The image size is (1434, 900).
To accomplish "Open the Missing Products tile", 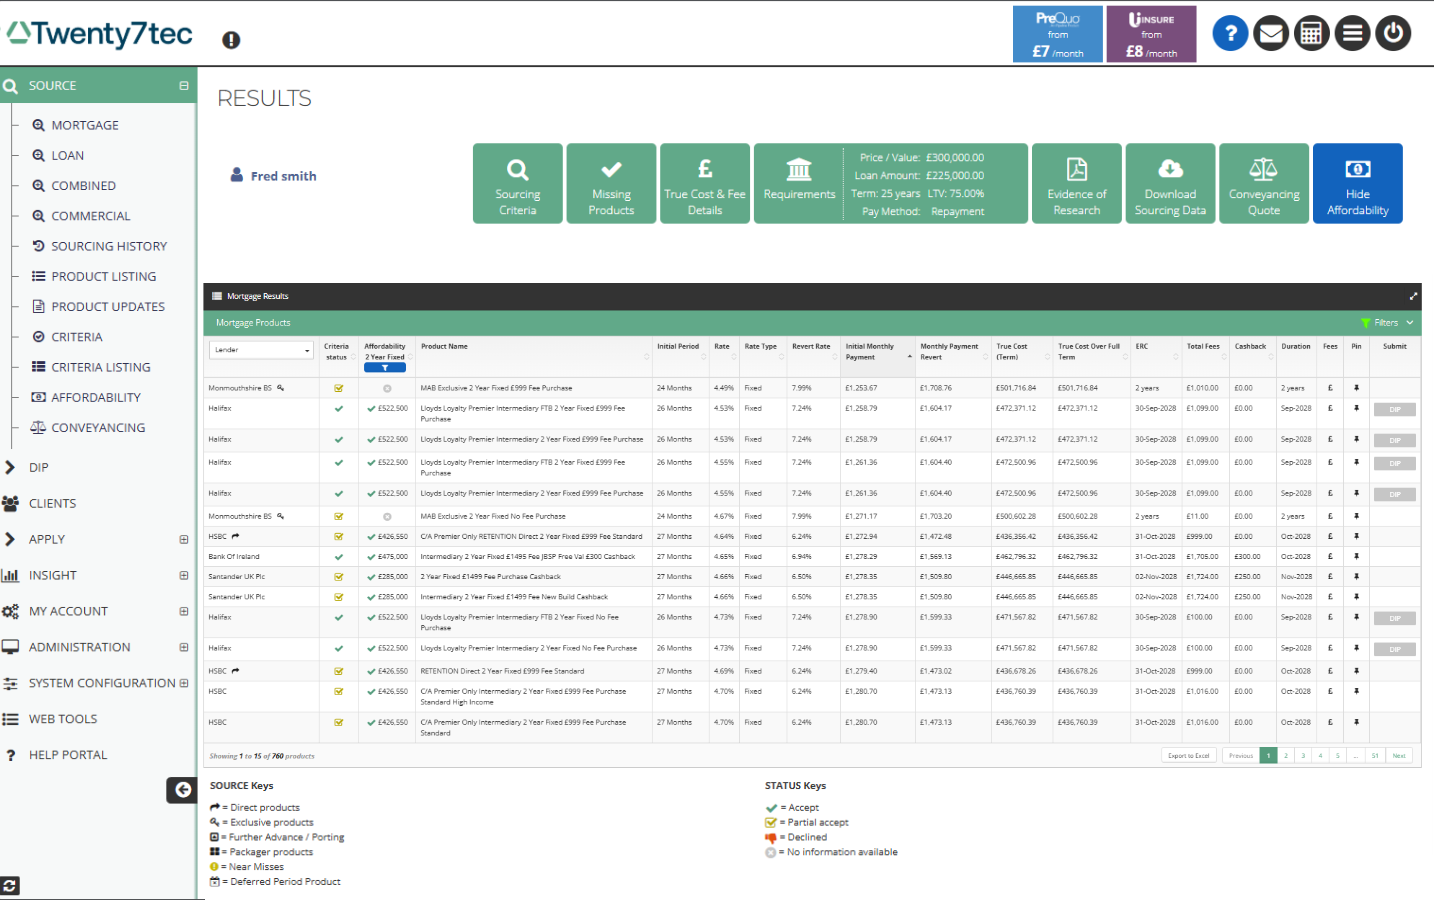I will (611, 183).
